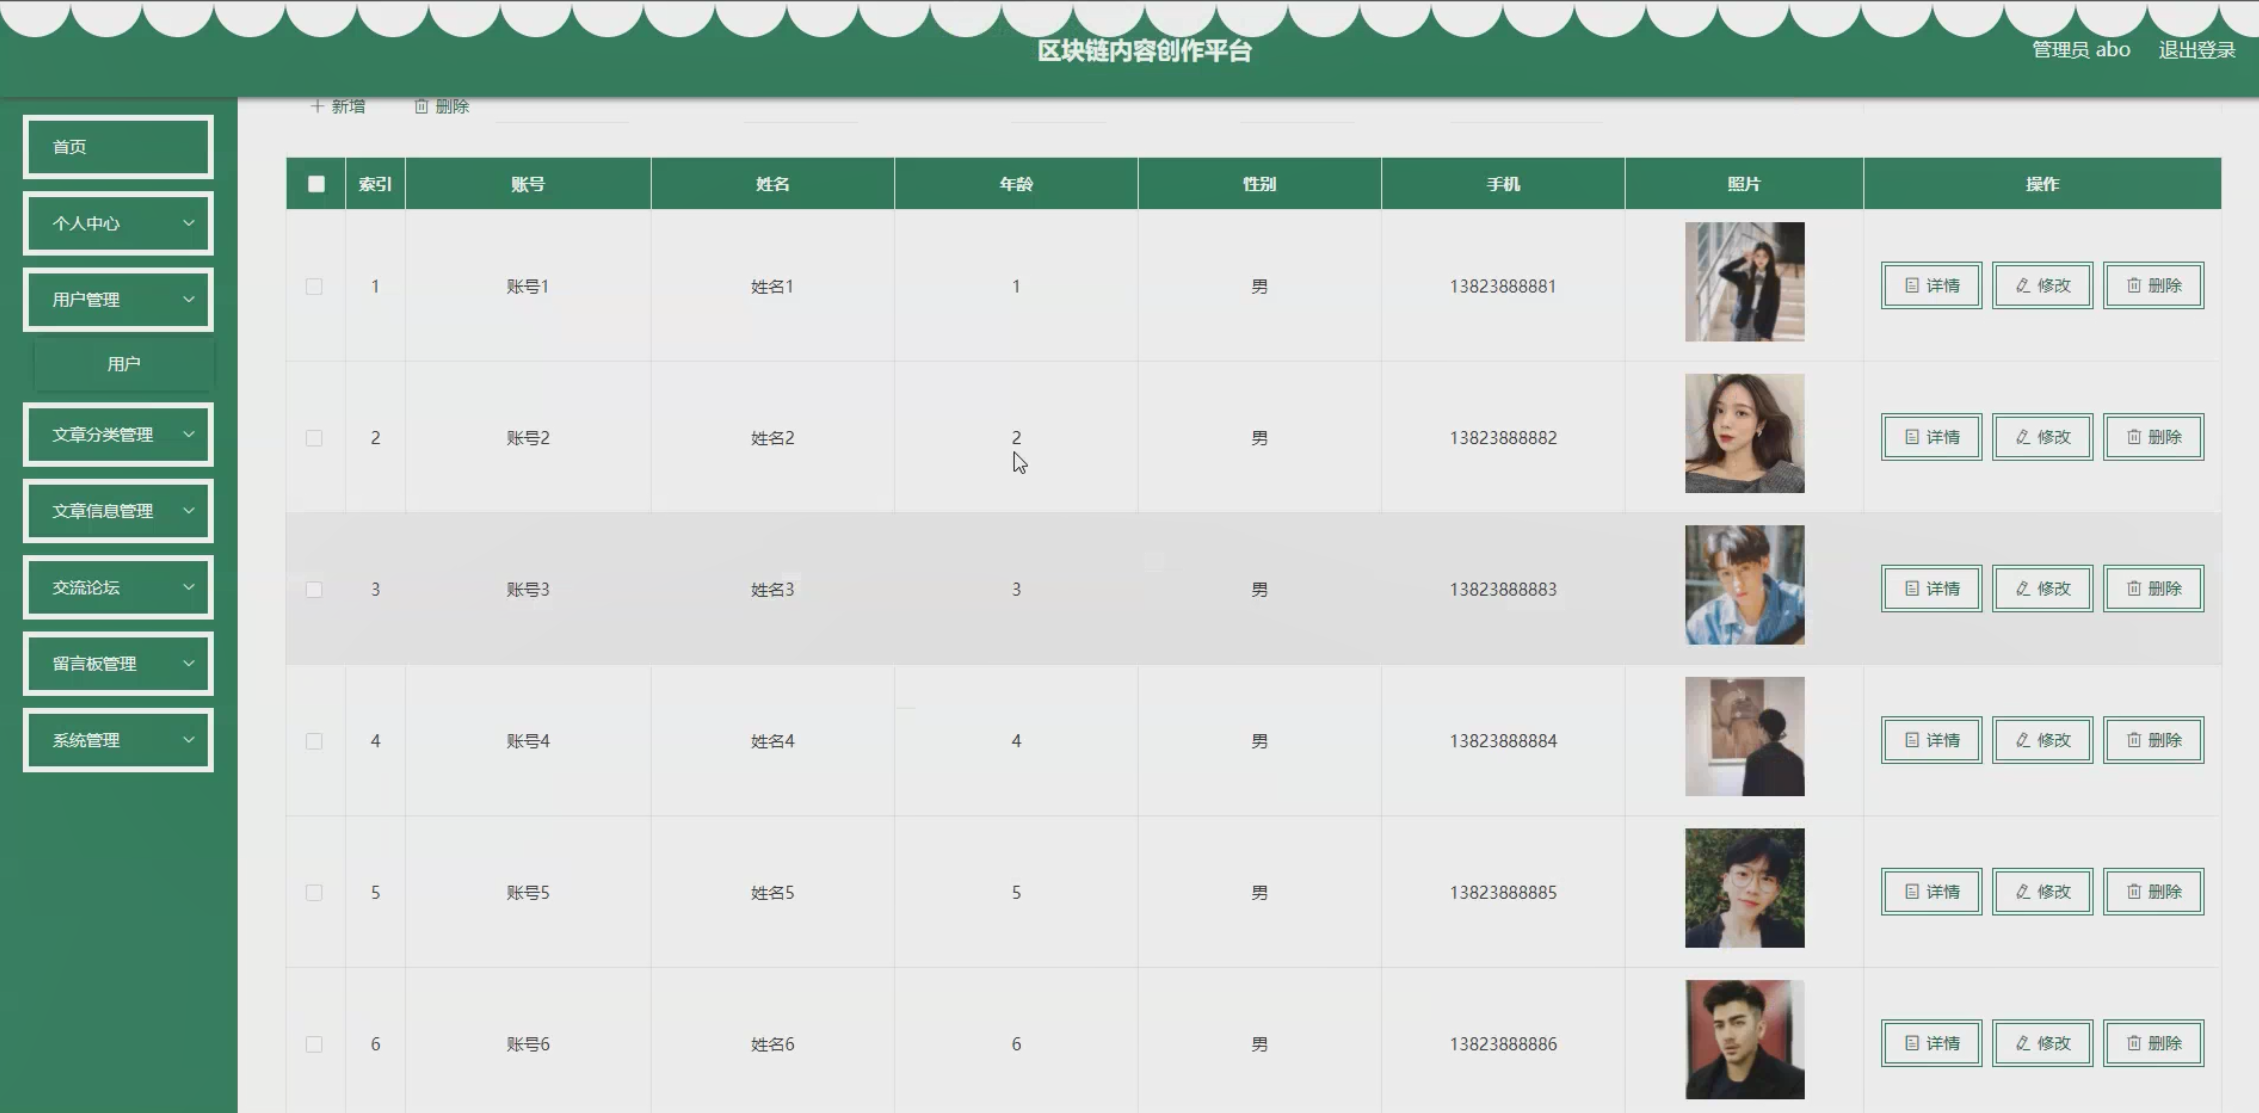Click 删除 for 账号2 row

2153,437
